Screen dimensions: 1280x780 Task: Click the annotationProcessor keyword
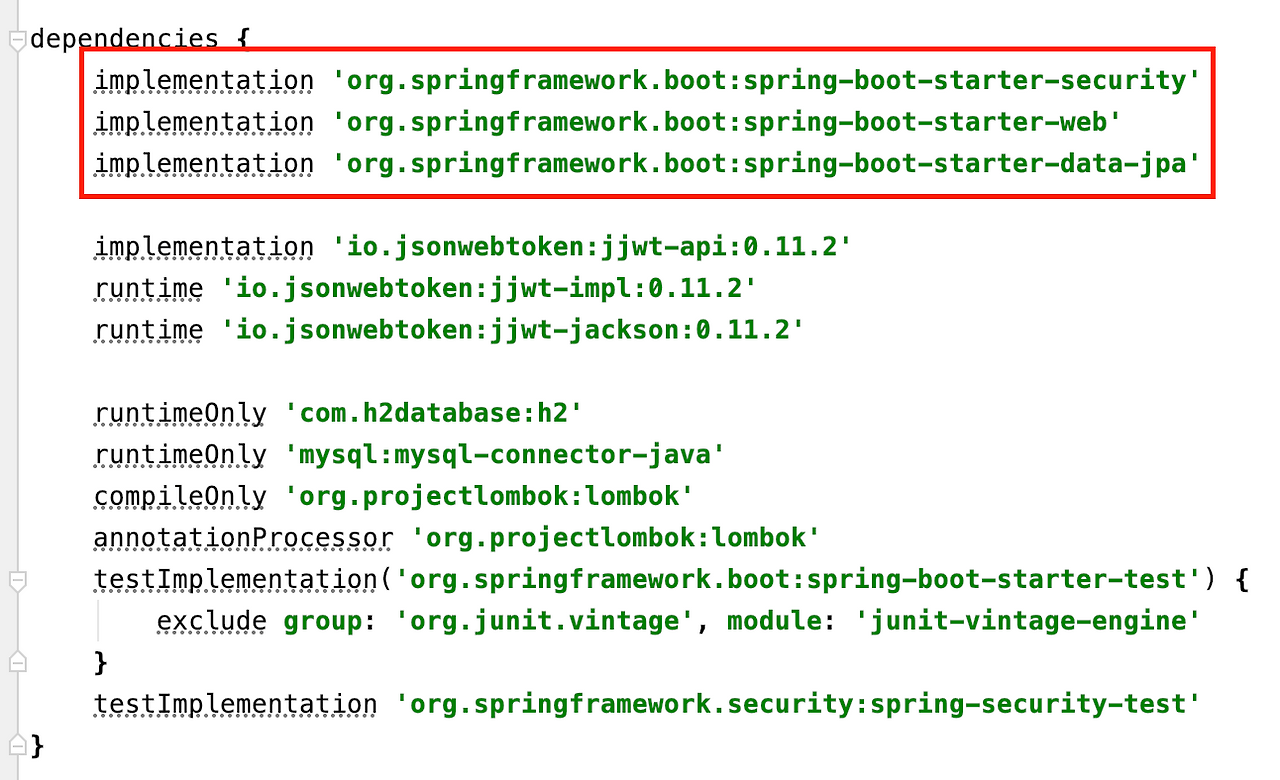coord(240,537)
